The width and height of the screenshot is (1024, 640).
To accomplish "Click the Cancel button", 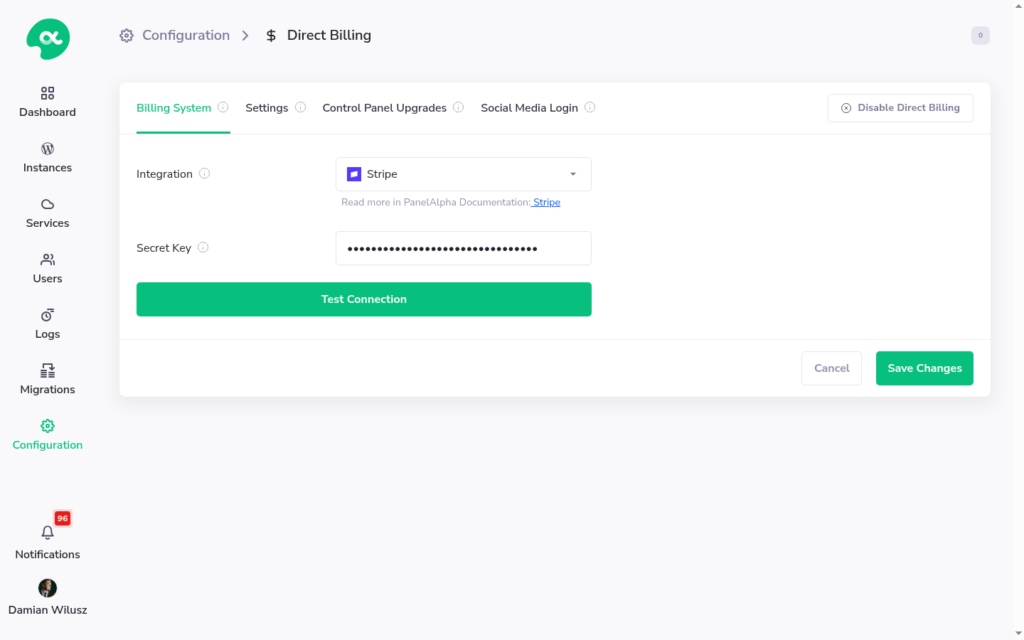I will click(831, 368).
